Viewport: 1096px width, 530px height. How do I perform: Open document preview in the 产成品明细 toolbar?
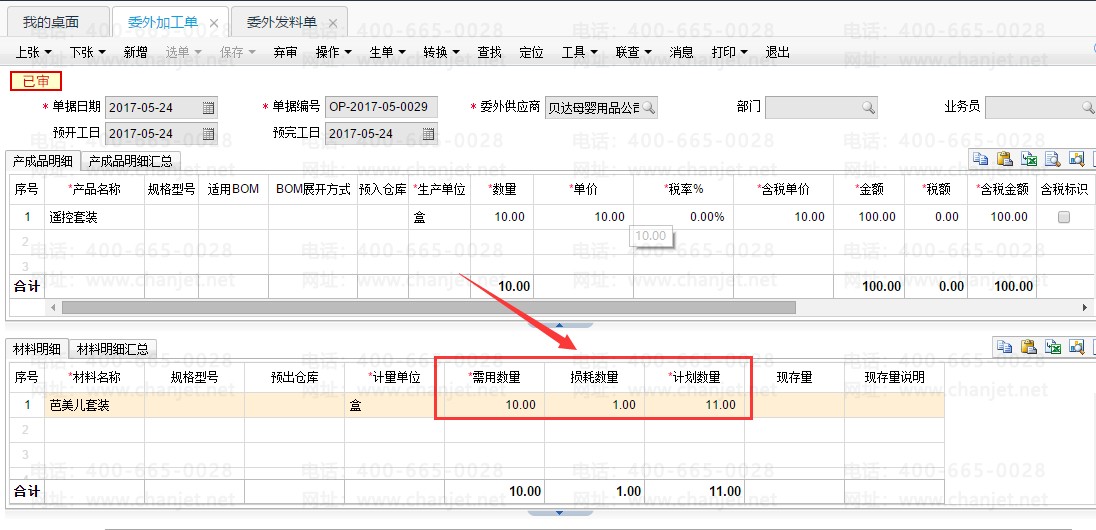pos(1052,159)
